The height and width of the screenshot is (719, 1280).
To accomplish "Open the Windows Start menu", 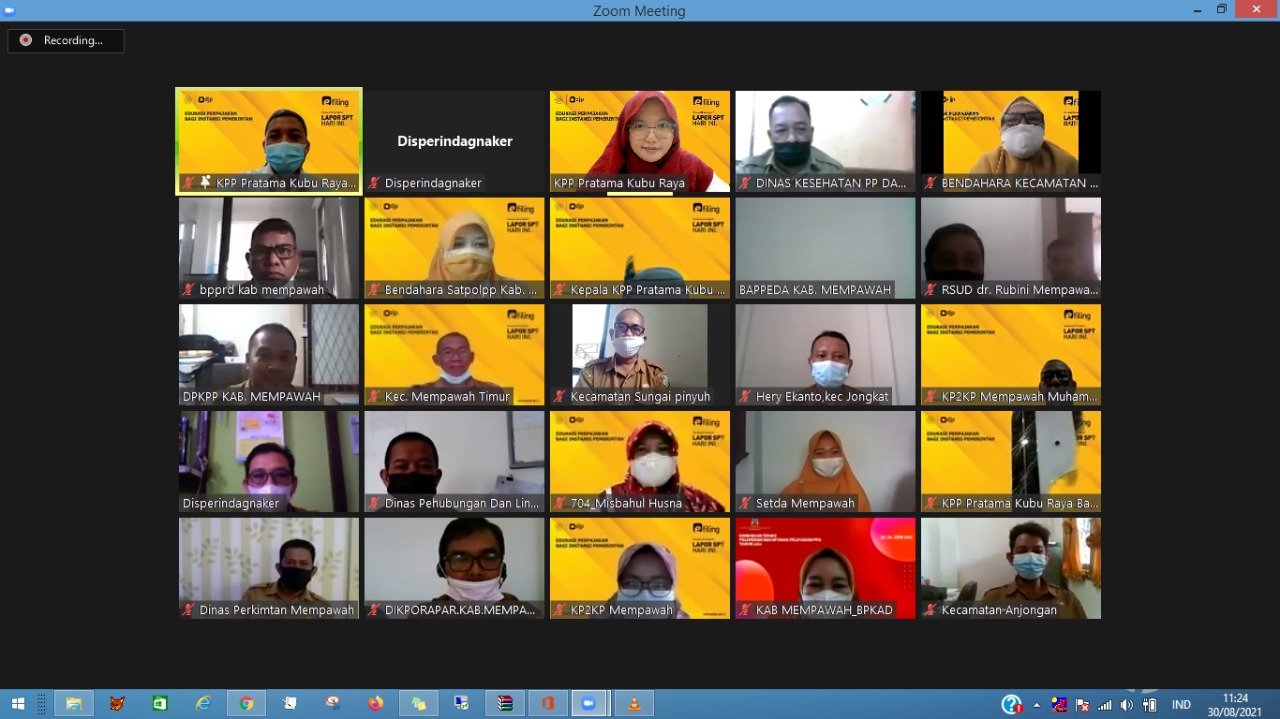I will [17, 704].
